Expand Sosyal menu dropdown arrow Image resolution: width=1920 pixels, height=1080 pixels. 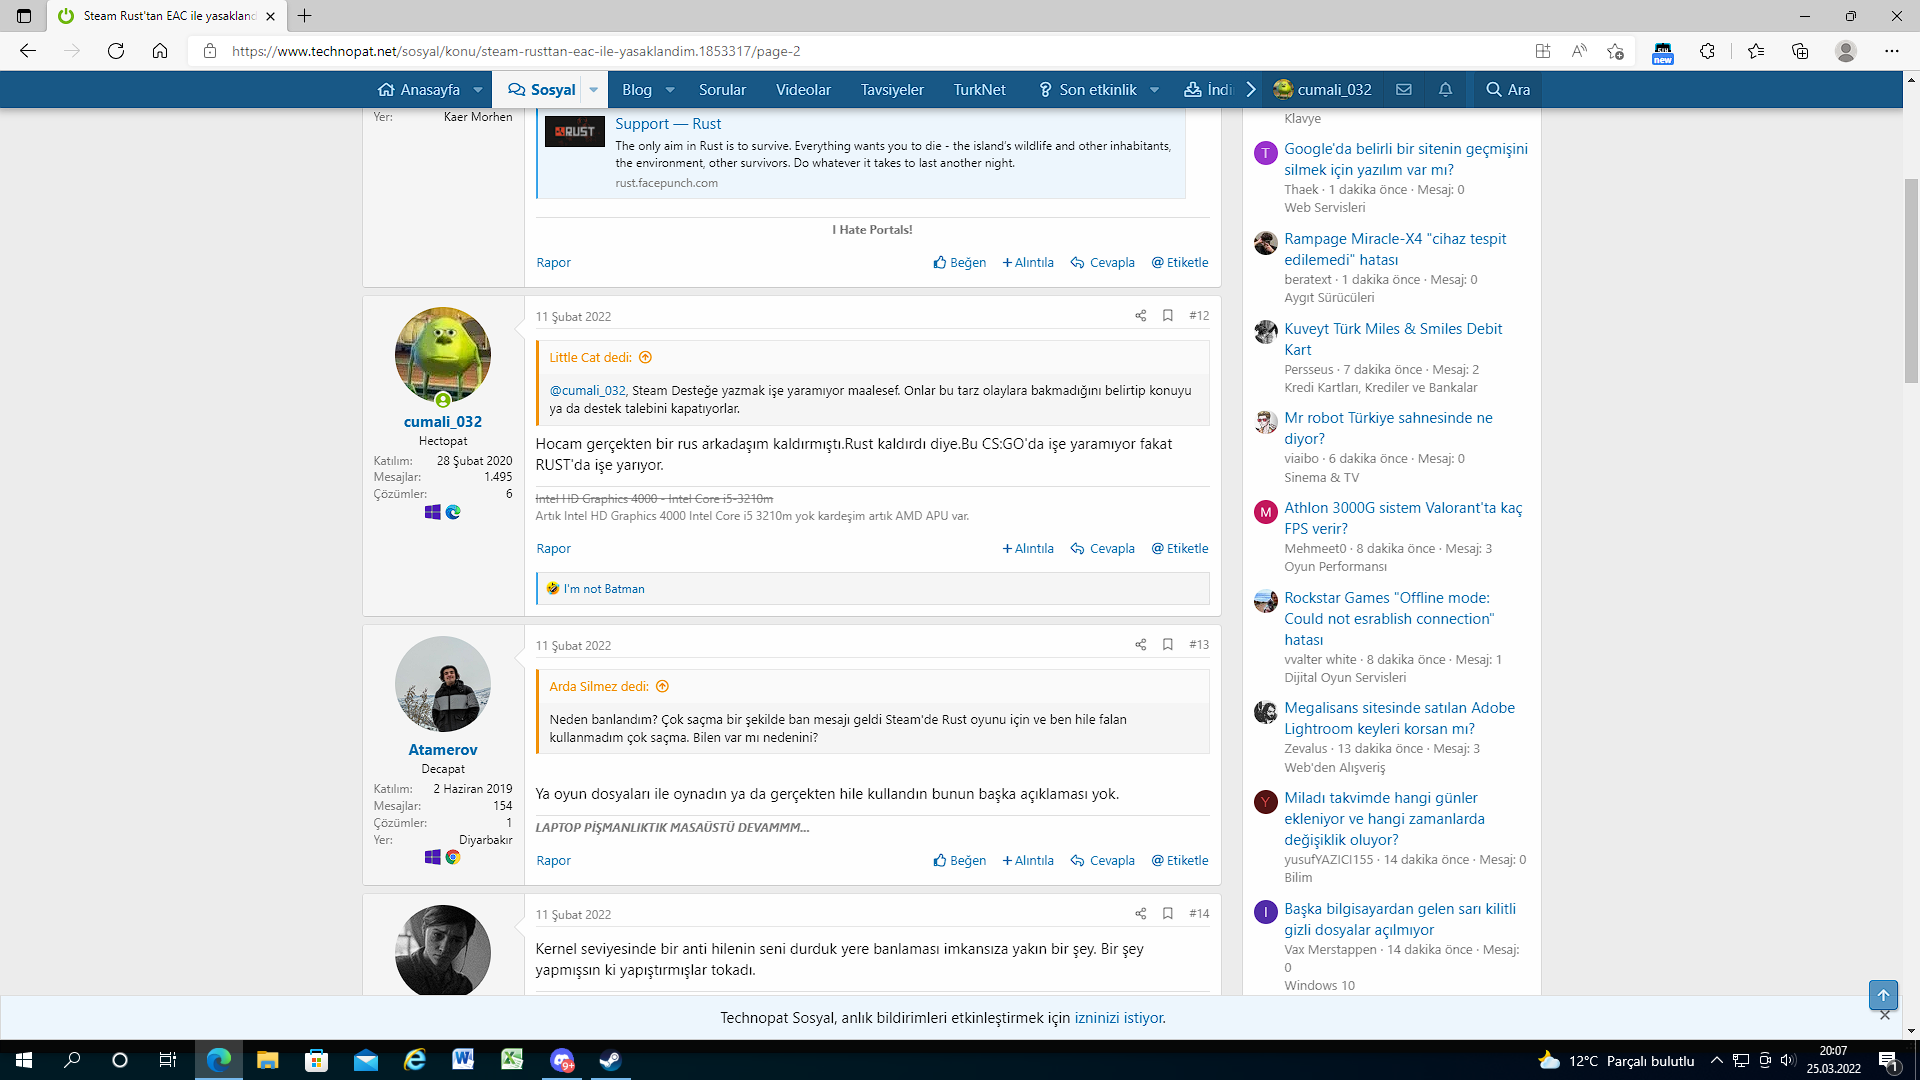593,90
